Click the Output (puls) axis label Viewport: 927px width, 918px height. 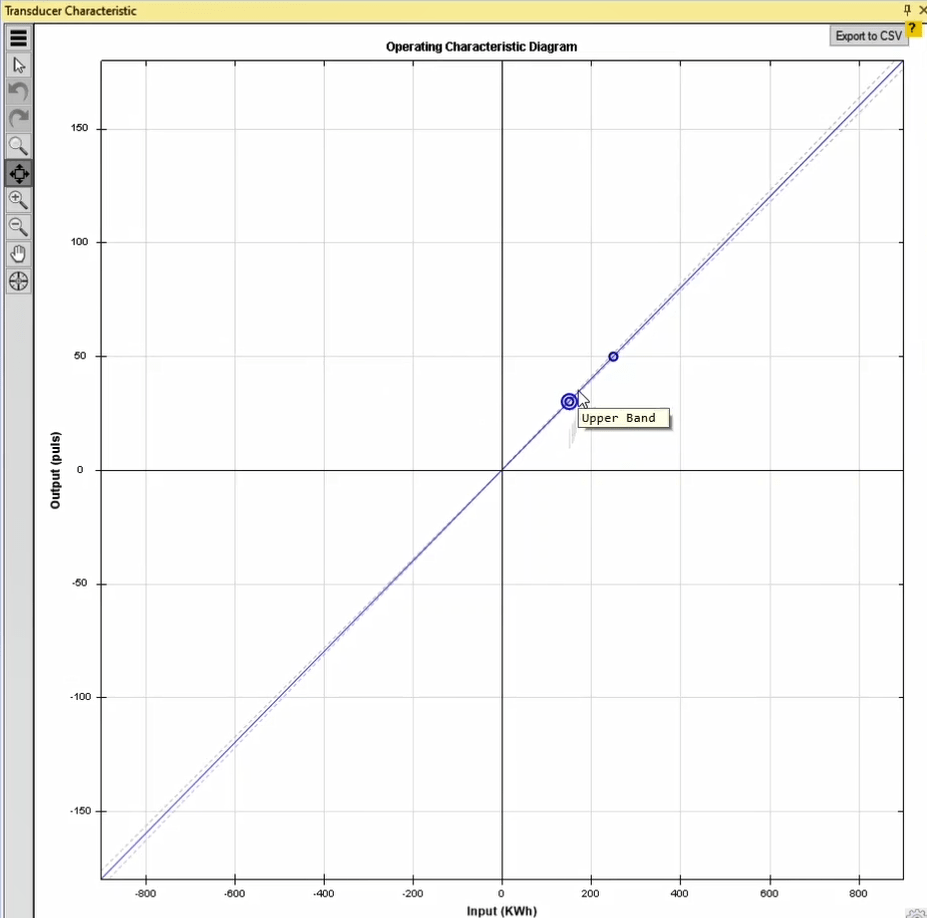point(56,470)
